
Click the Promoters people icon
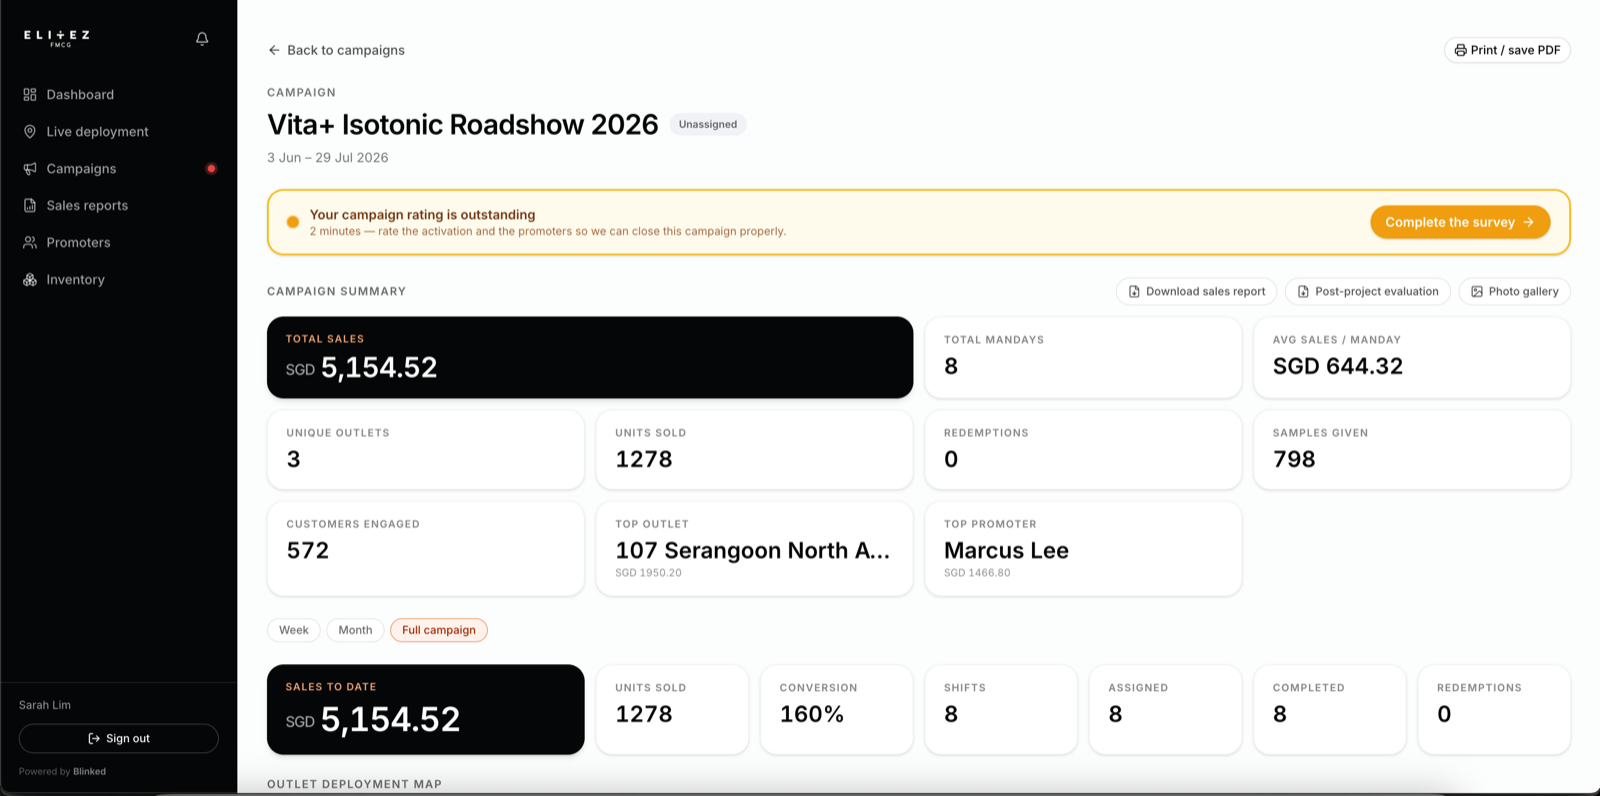click(30, 243)
